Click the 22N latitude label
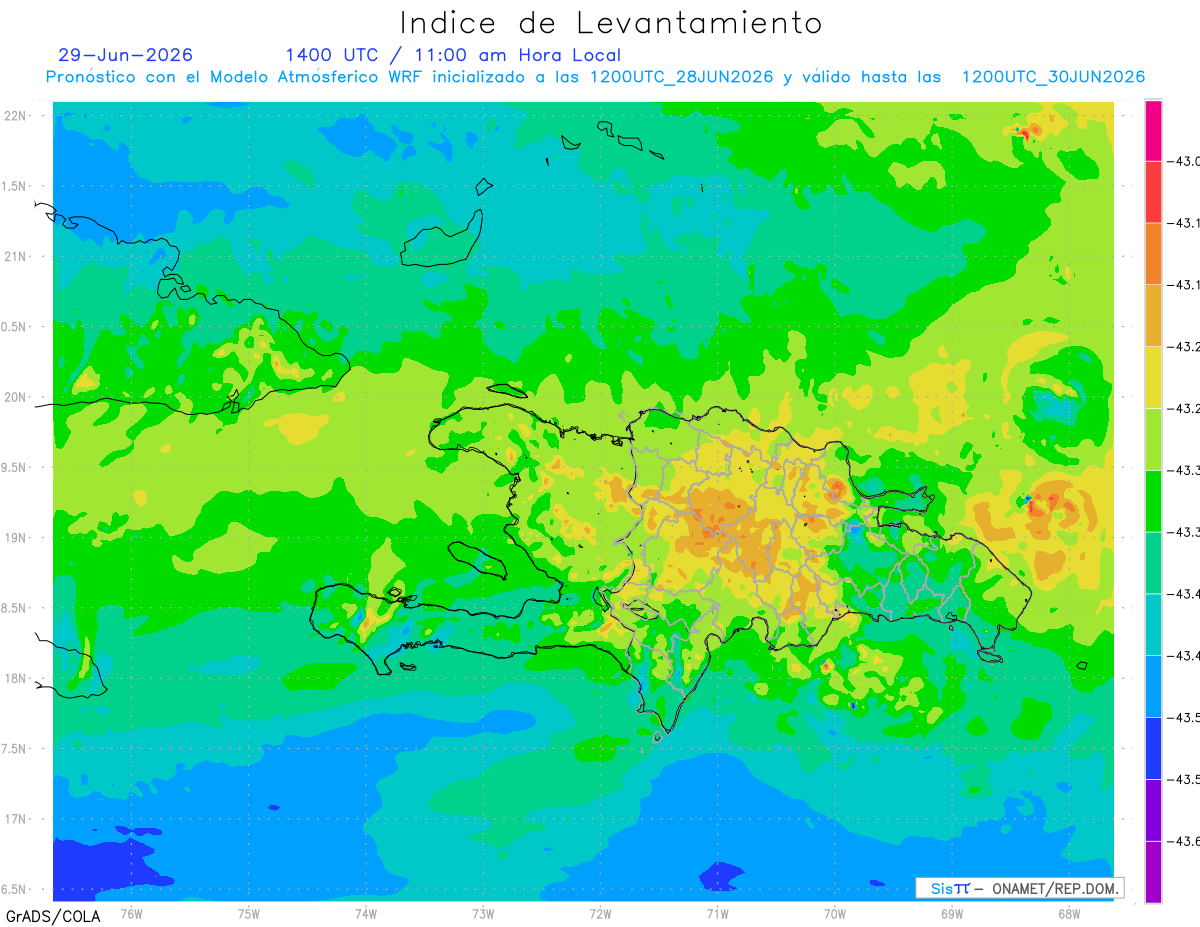The height and width of the screenshot is (927, 1200). click(x=17, y=116)
